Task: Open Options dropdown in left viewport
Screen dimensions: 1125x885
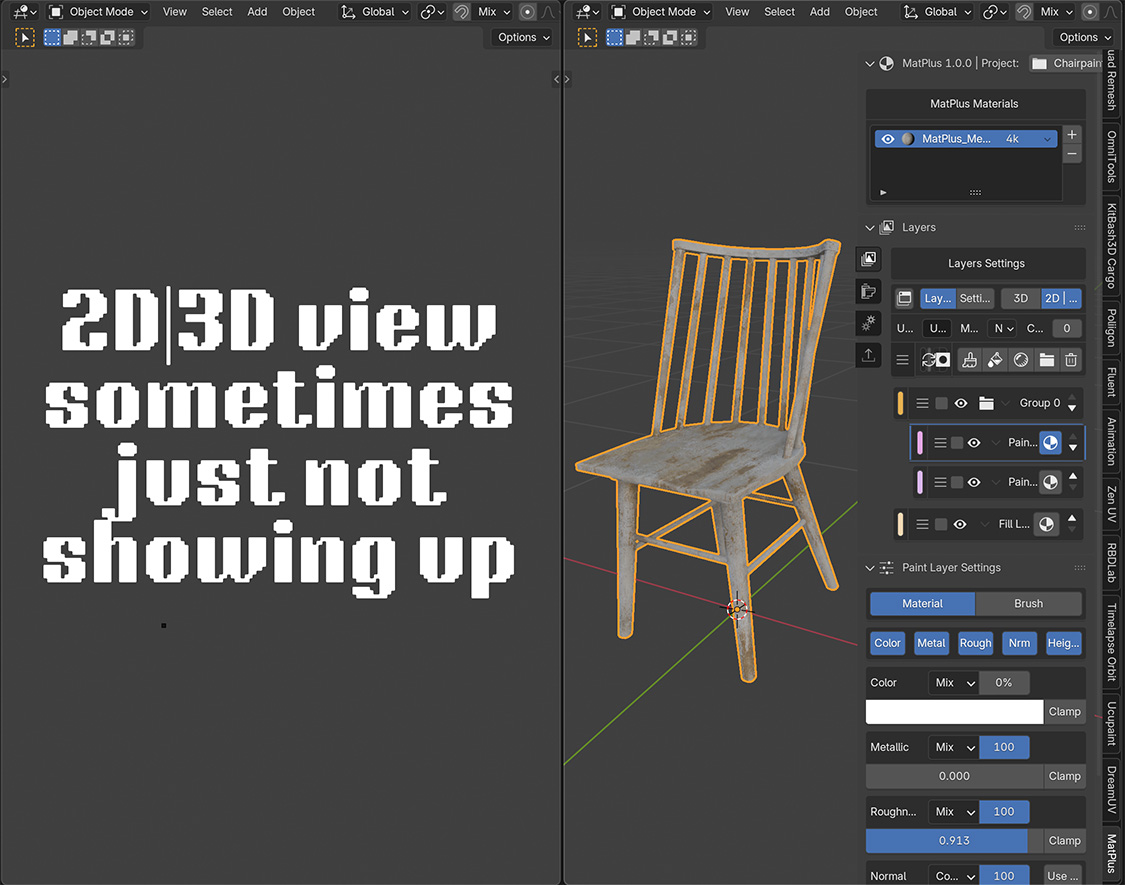Action: [523, 37]
